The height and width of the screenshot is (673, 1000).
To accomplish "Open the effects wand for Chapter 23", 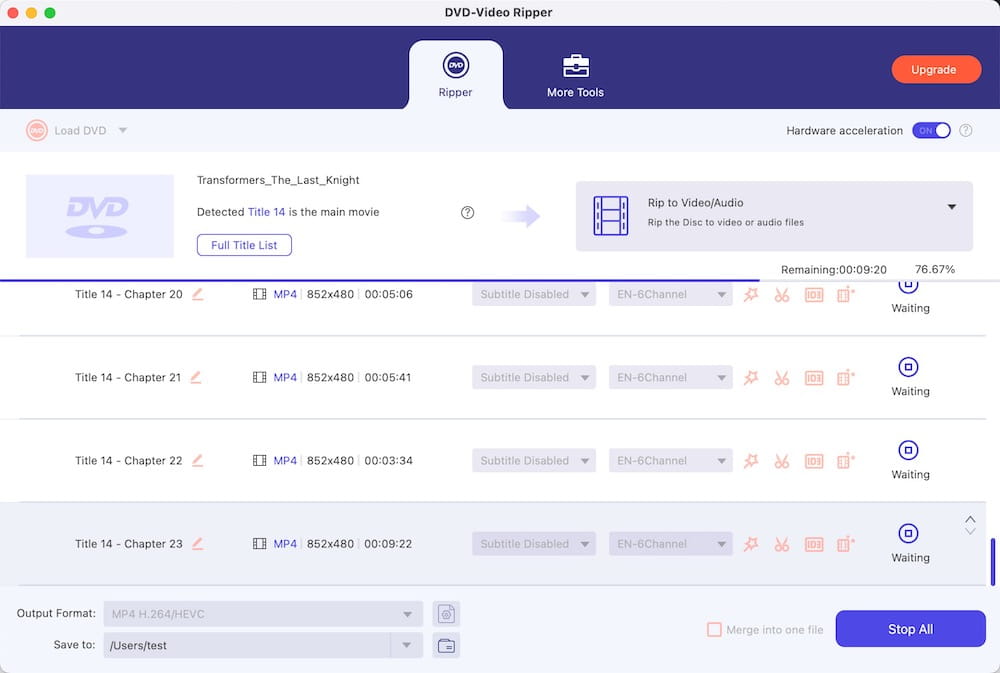I will [751, 544].
